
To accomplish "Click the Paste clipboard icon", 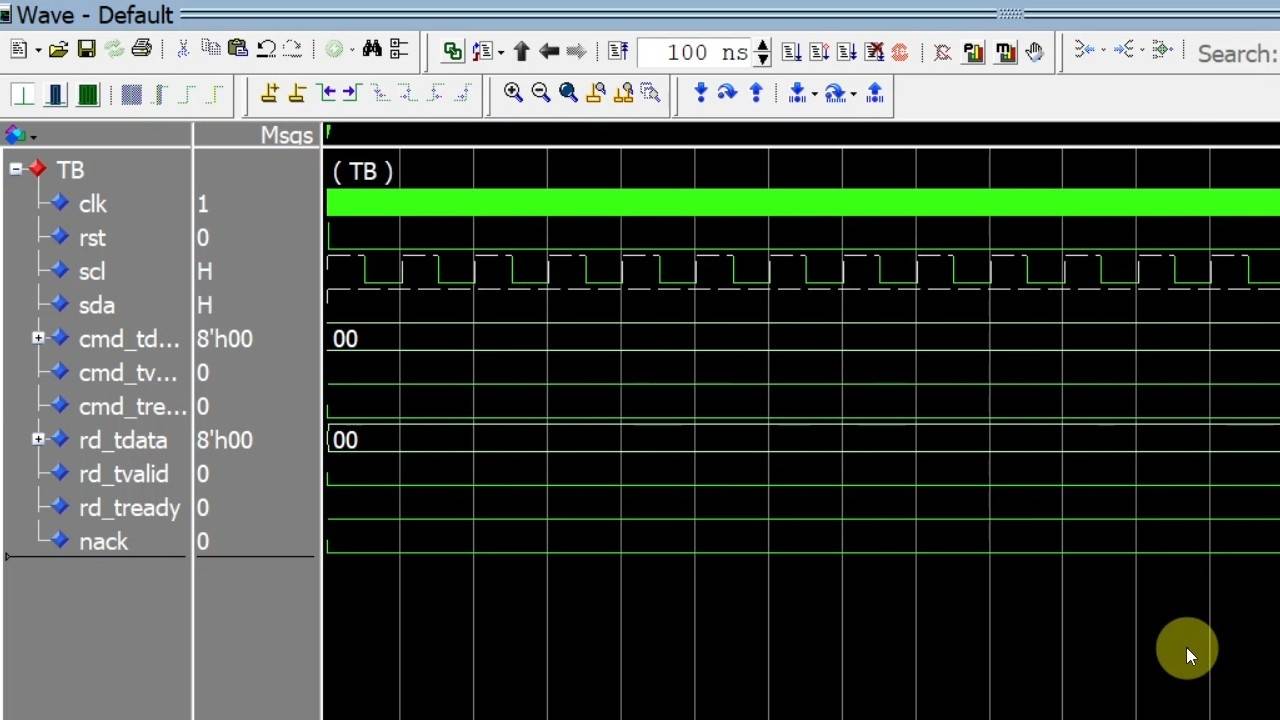I will 238,50.
